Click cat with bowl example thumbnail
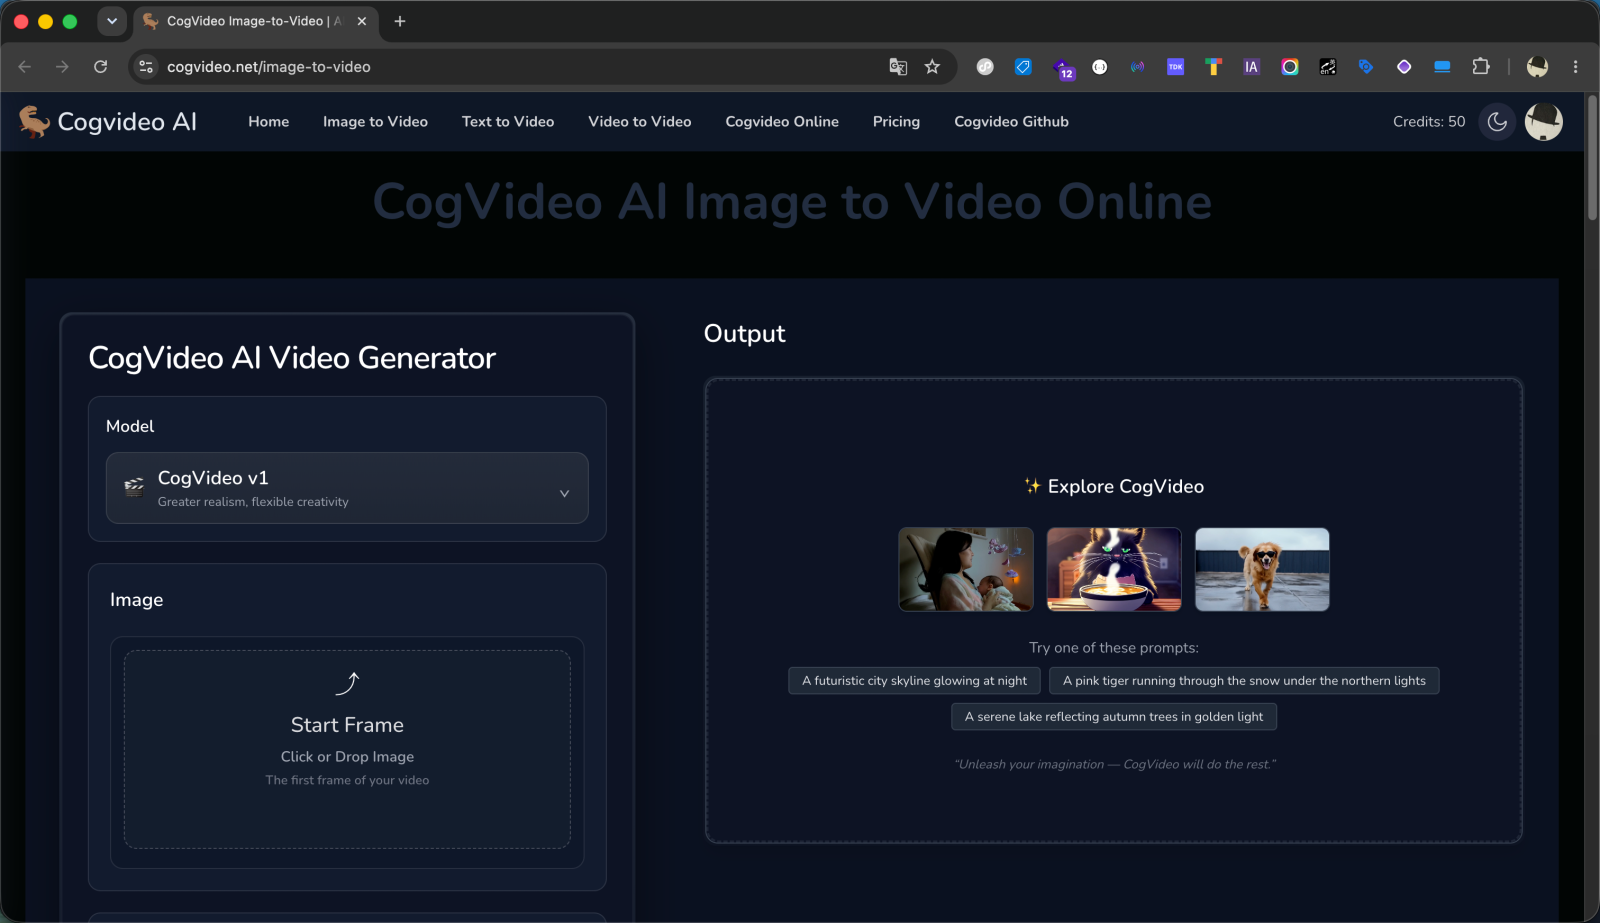Image resolution: width=1600 pixels, height=923 pixels. 1114,569
